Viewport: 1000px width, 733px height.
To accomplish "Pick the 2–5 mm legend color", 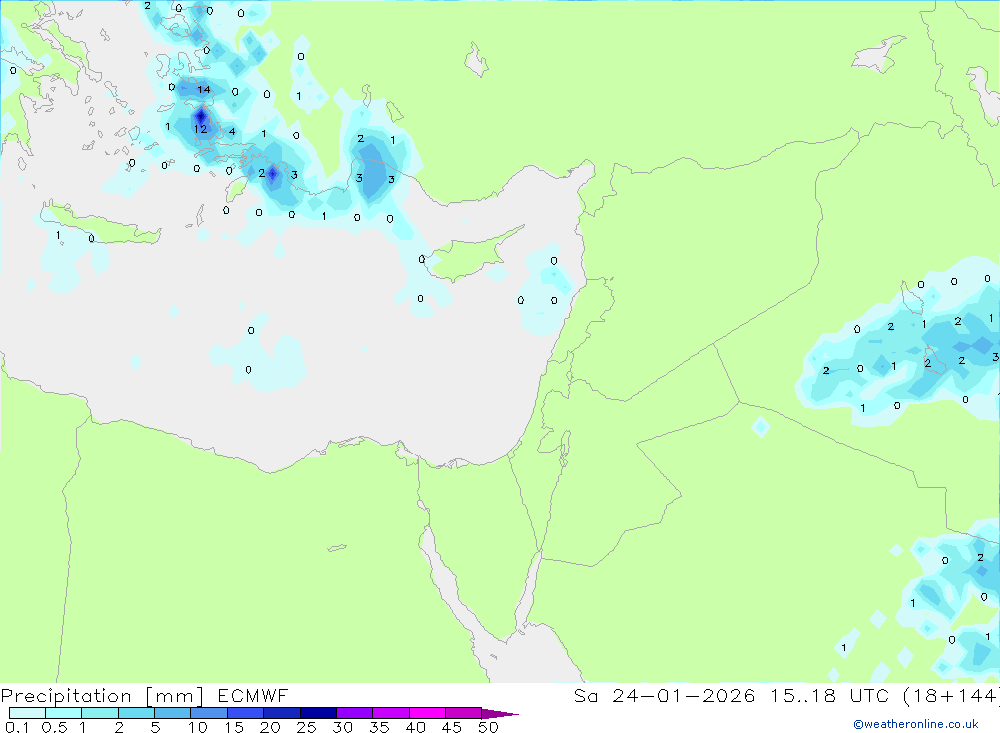I will pos(136,713).
